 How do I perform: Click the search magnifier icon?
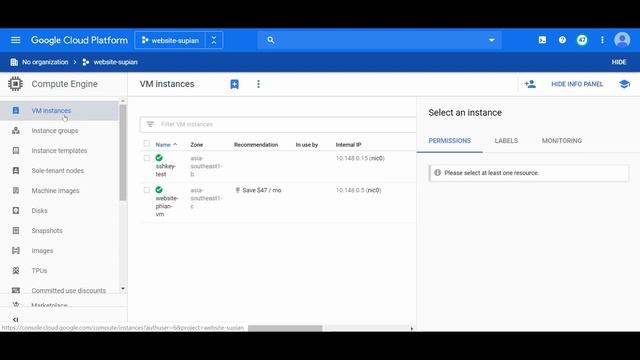pyautogui.click(x=271, y=40)
